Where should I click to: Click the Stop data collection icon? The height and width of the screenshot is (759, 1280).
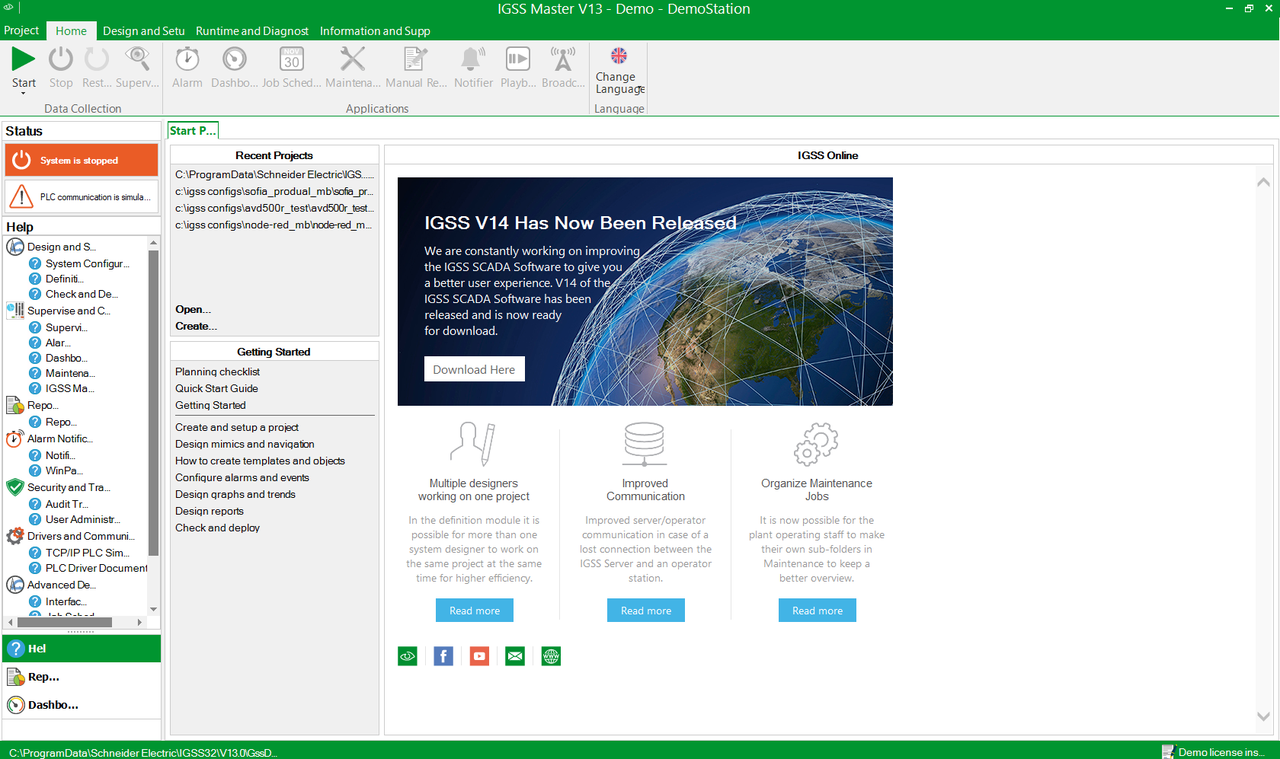coord(61,59)
